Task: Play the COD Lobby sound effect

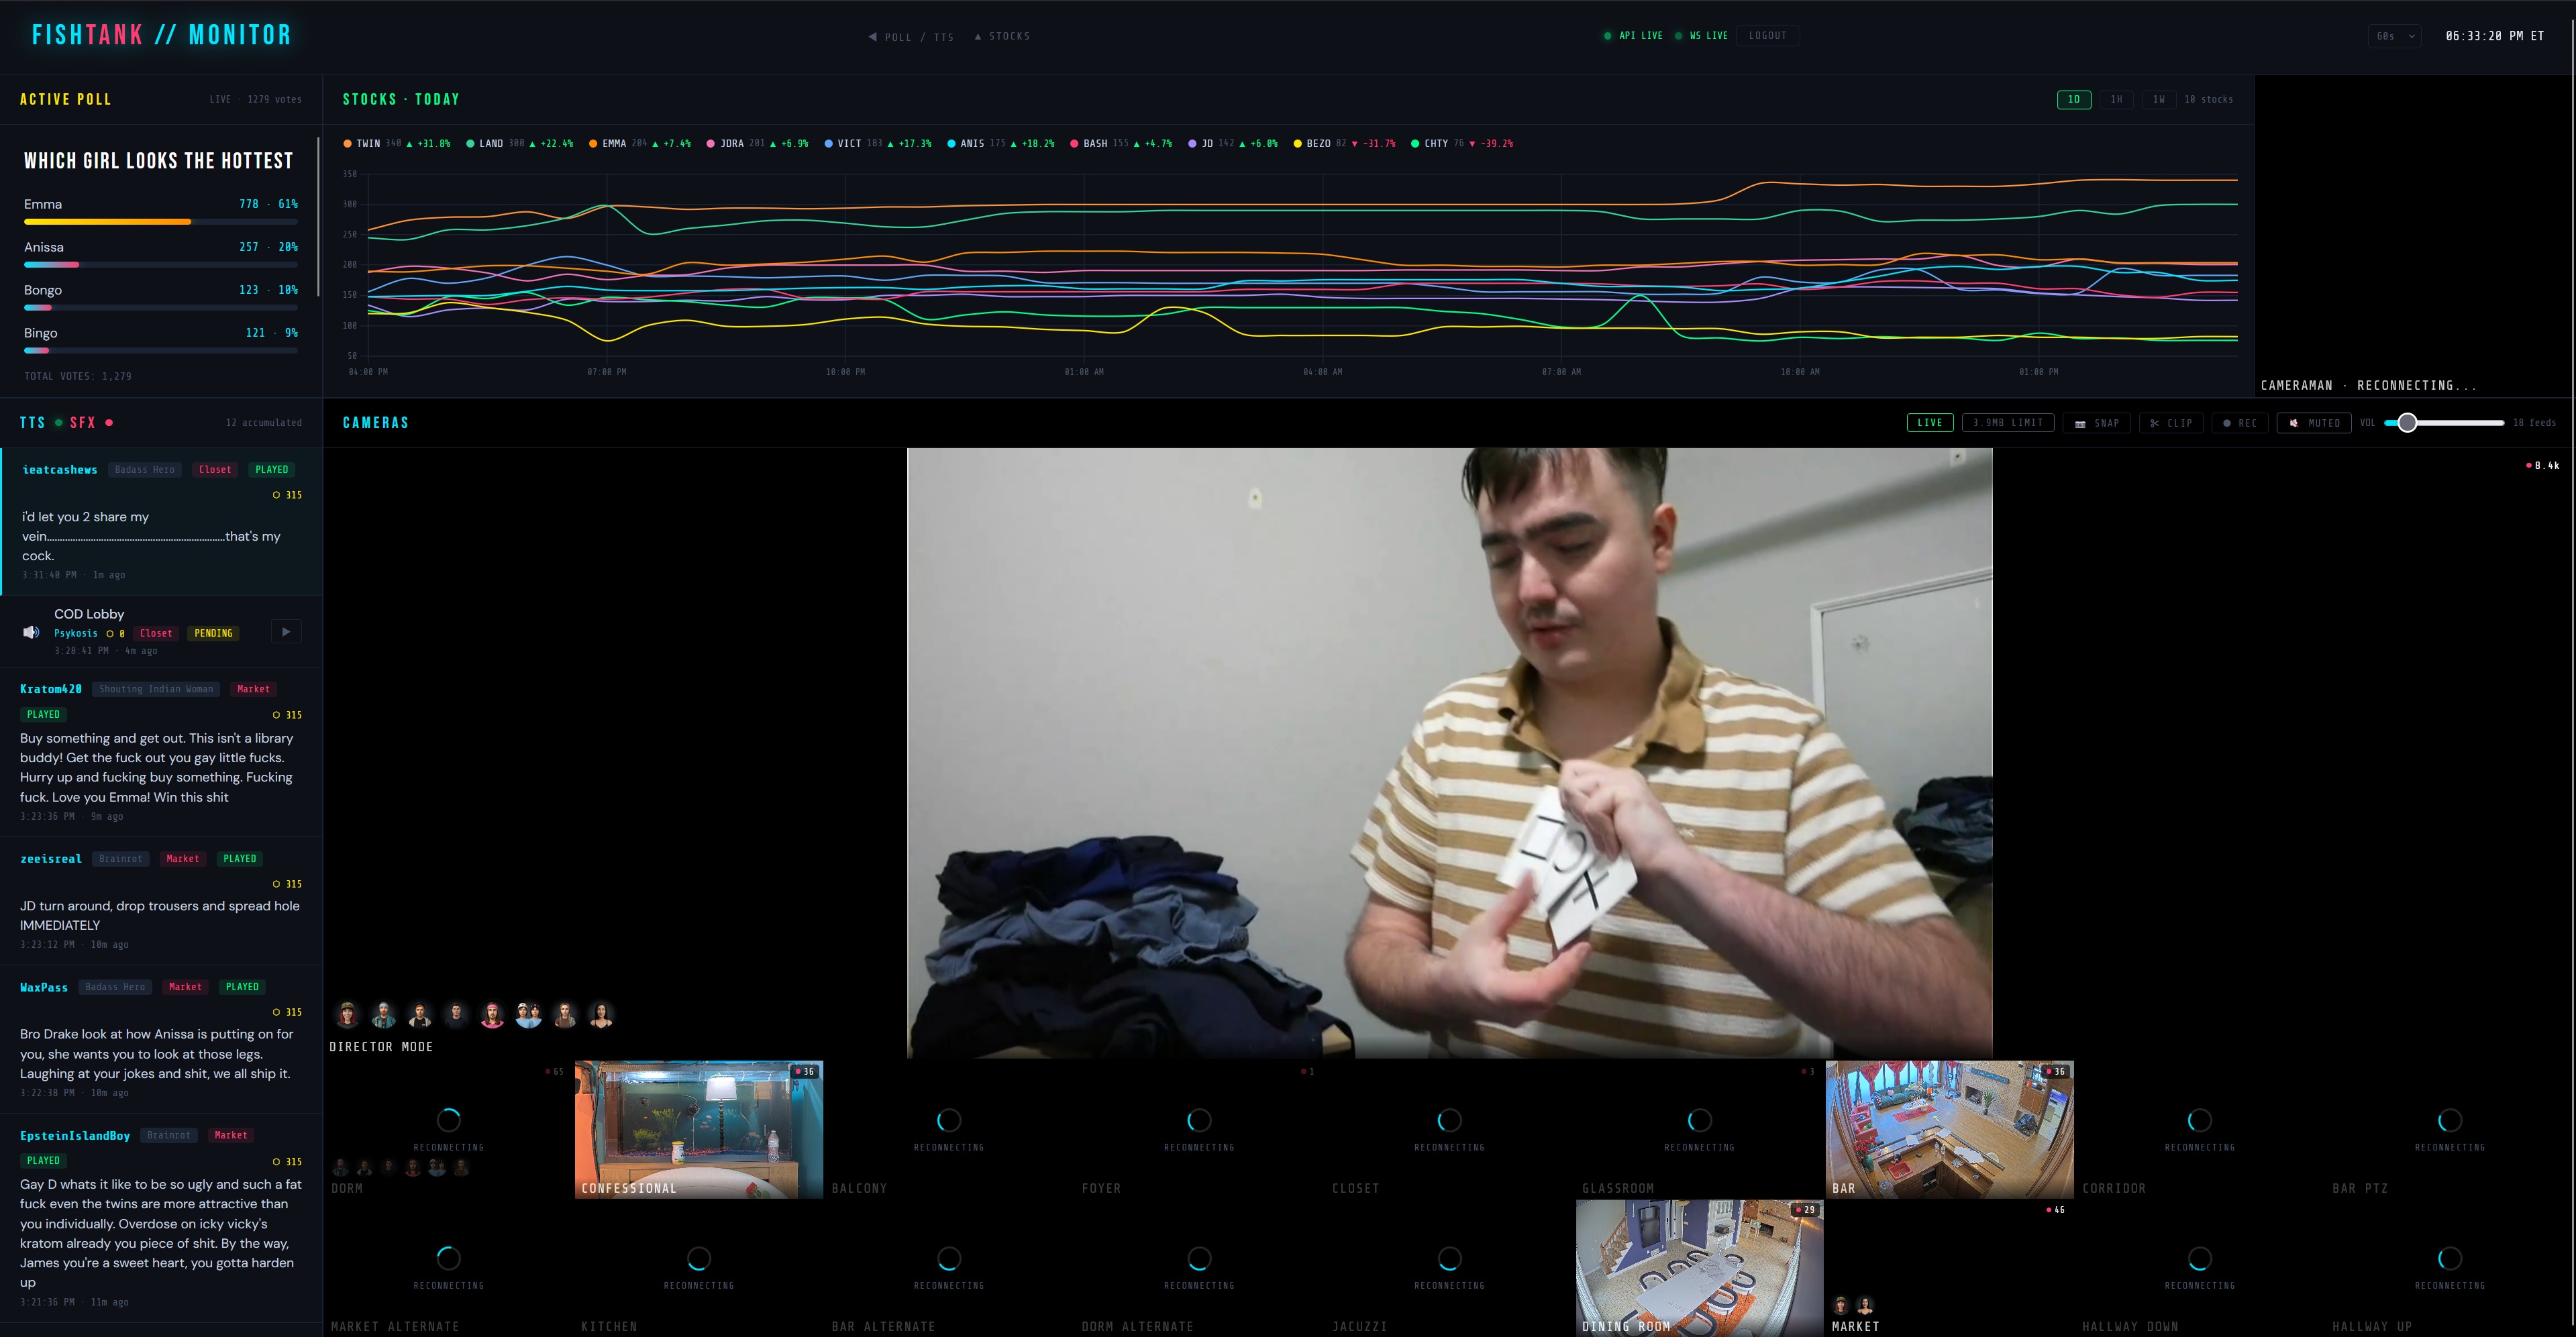Action: (x=286, y=632)
